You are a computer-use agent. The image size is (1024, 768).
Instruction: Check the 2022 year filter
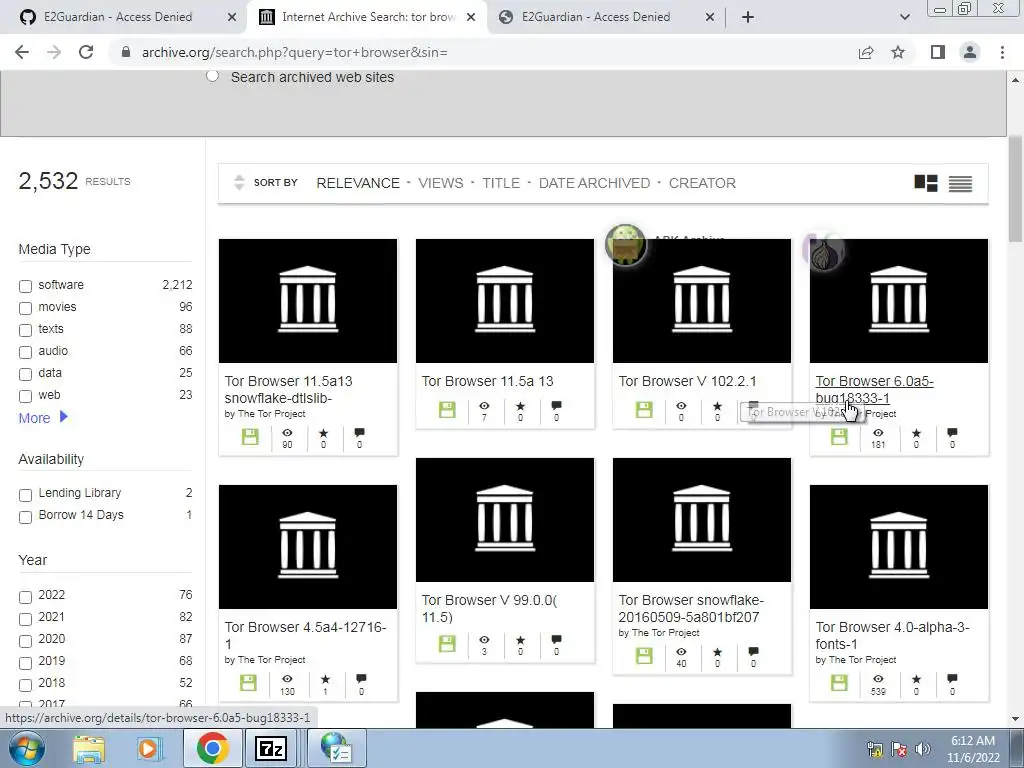[25, 597]
